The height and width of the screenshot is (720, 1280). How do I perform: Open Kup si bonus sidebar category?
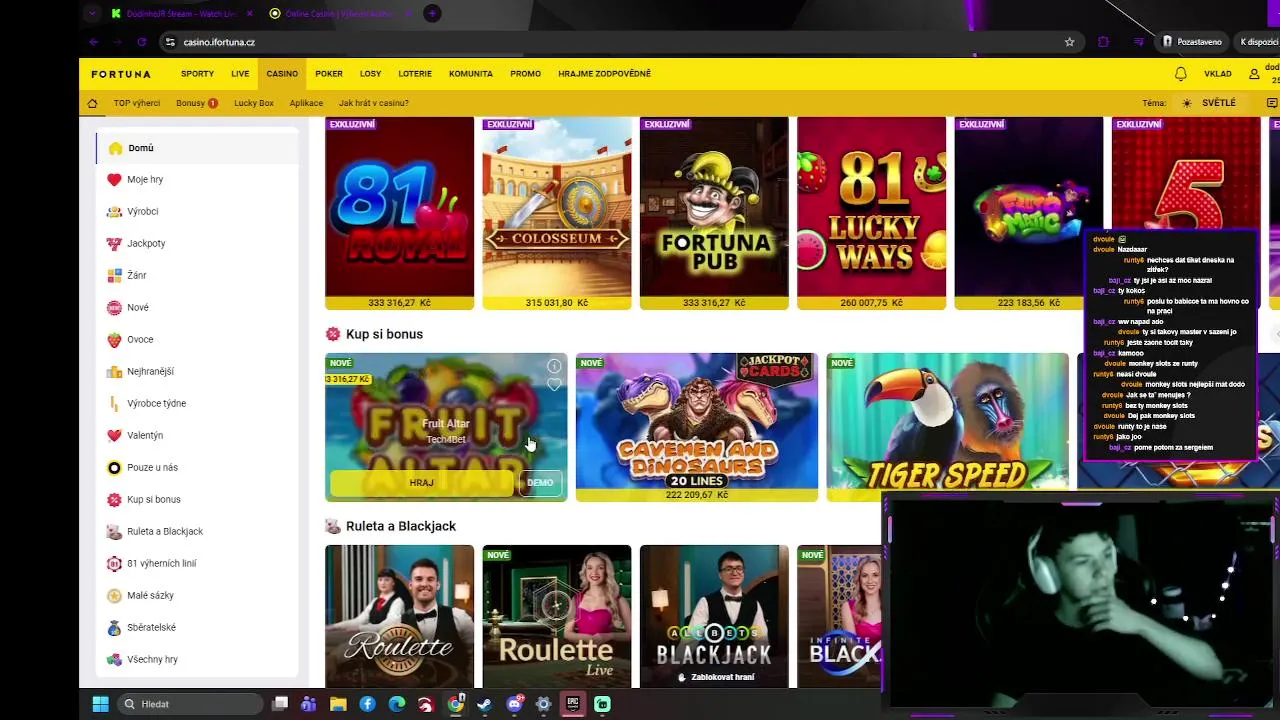click(197, 500)
